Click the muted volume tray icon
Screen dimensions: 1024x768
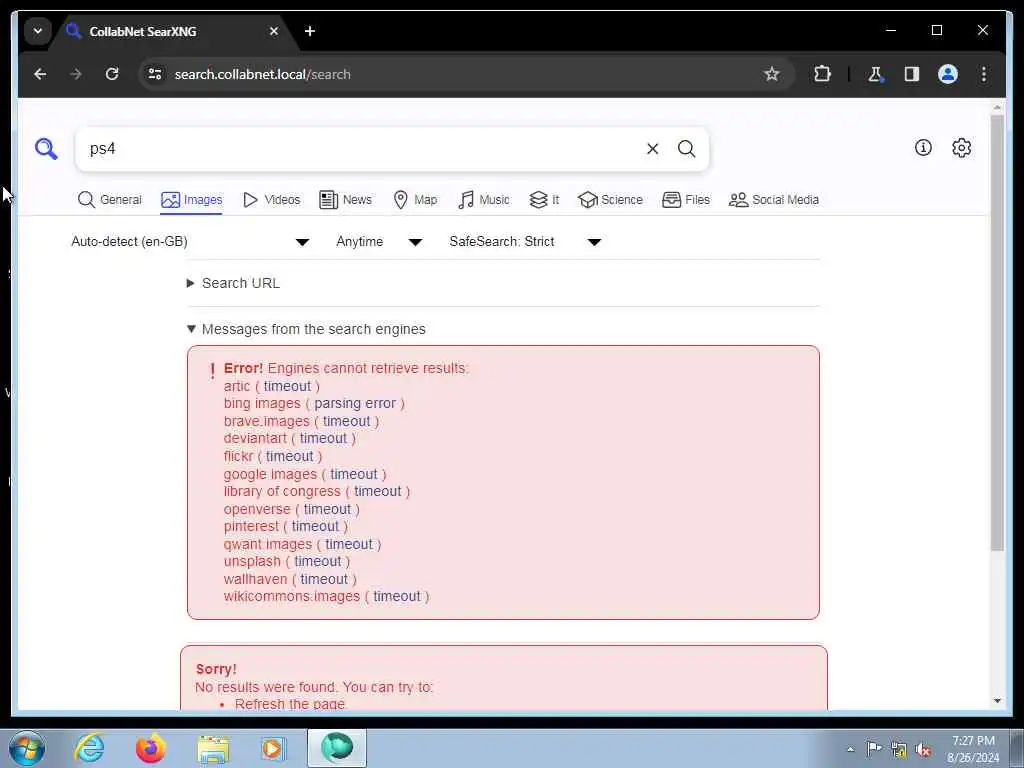coord(923,750)
